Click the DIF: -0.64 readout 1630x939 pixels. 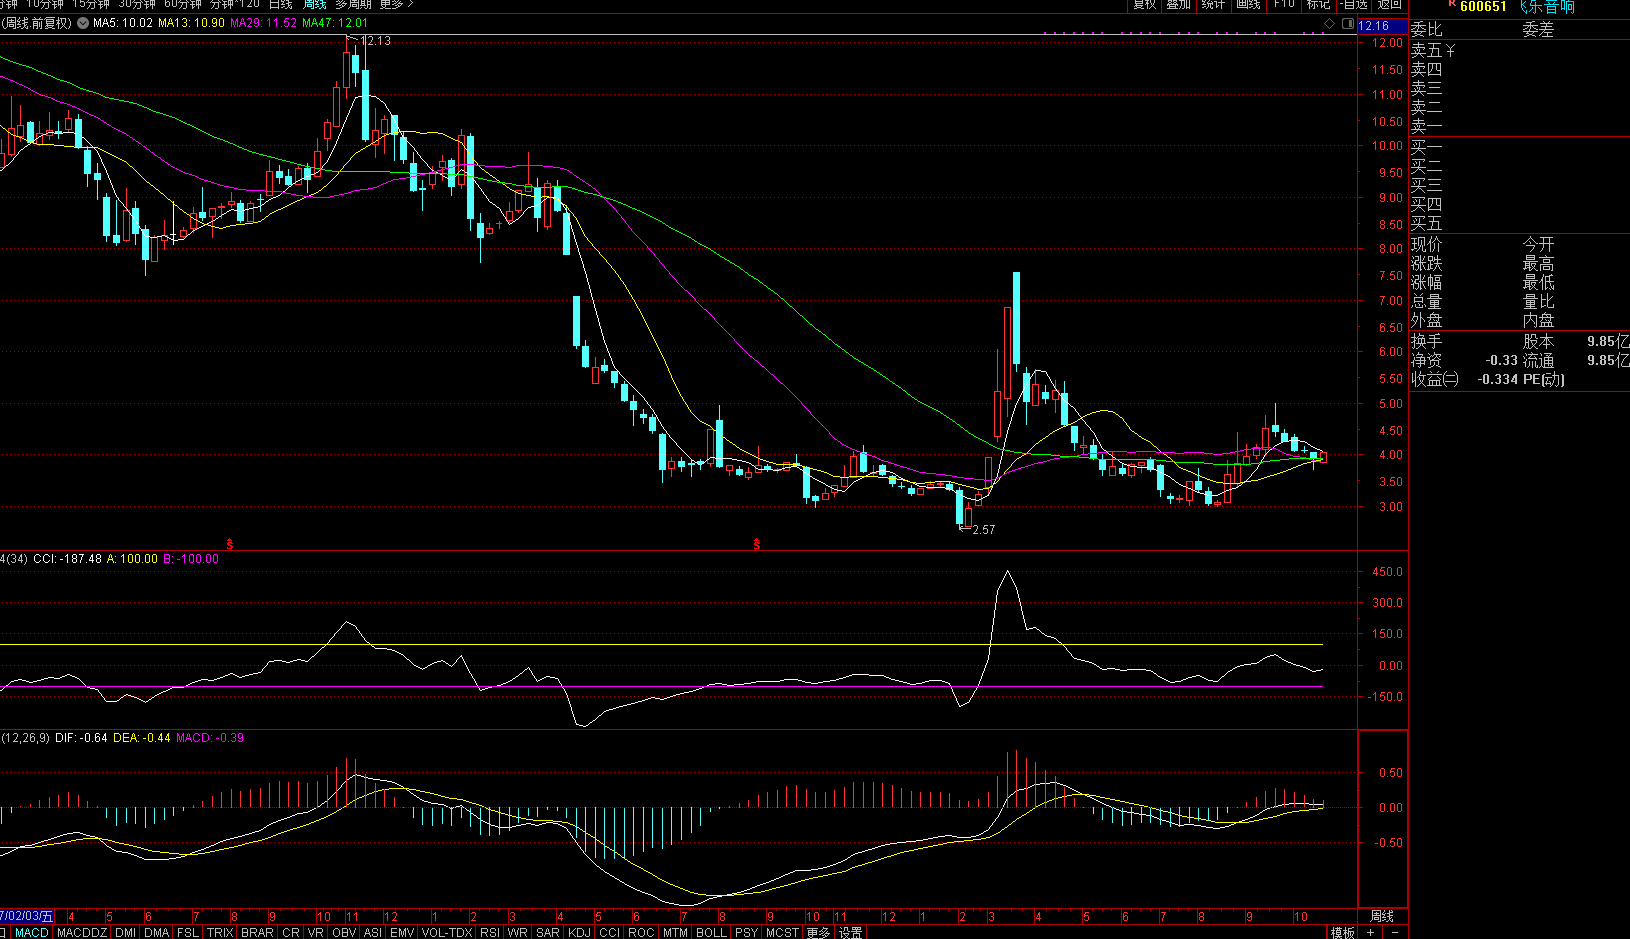pos(81,738)
